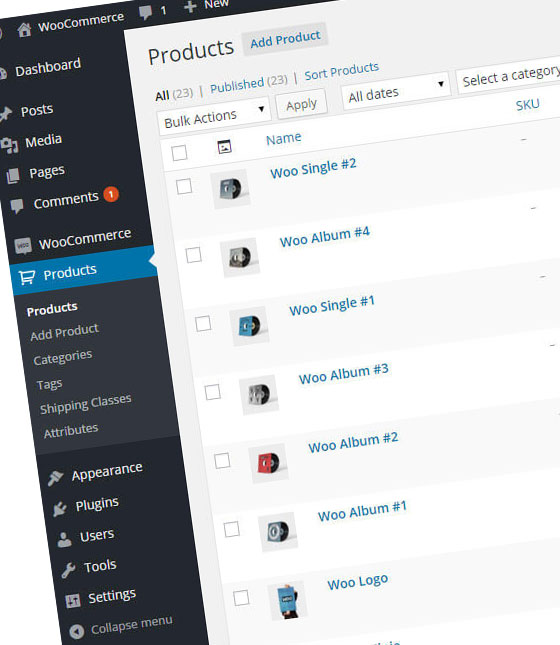Sort by Name column header
The image size is (560, 645).
[x=283, y=139]
